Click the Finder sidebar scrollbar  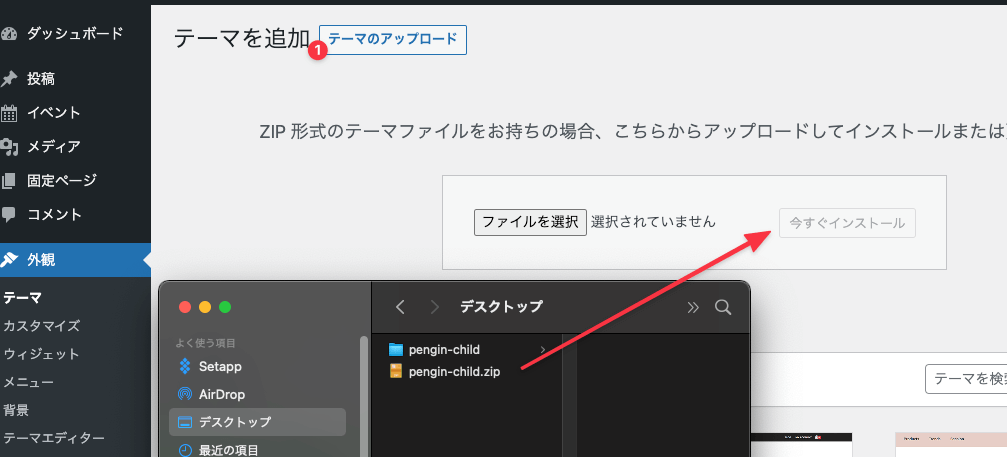[363, 395]
